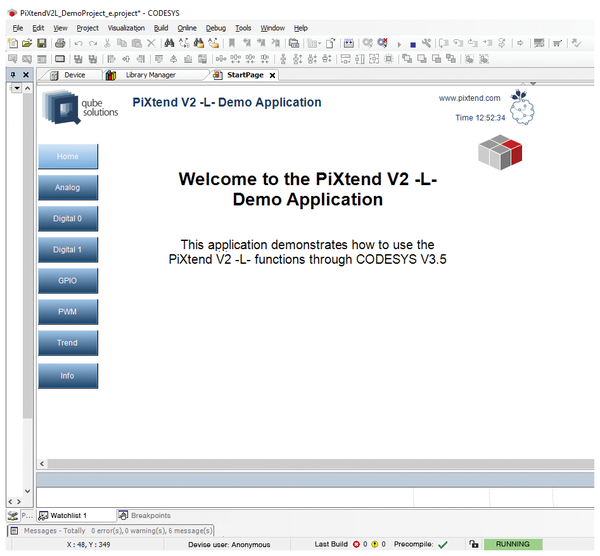Image resolution: width=600 pixels, height=556 pixels.
Task: Click the Login gear icon in toolbar
Action: 368,44
